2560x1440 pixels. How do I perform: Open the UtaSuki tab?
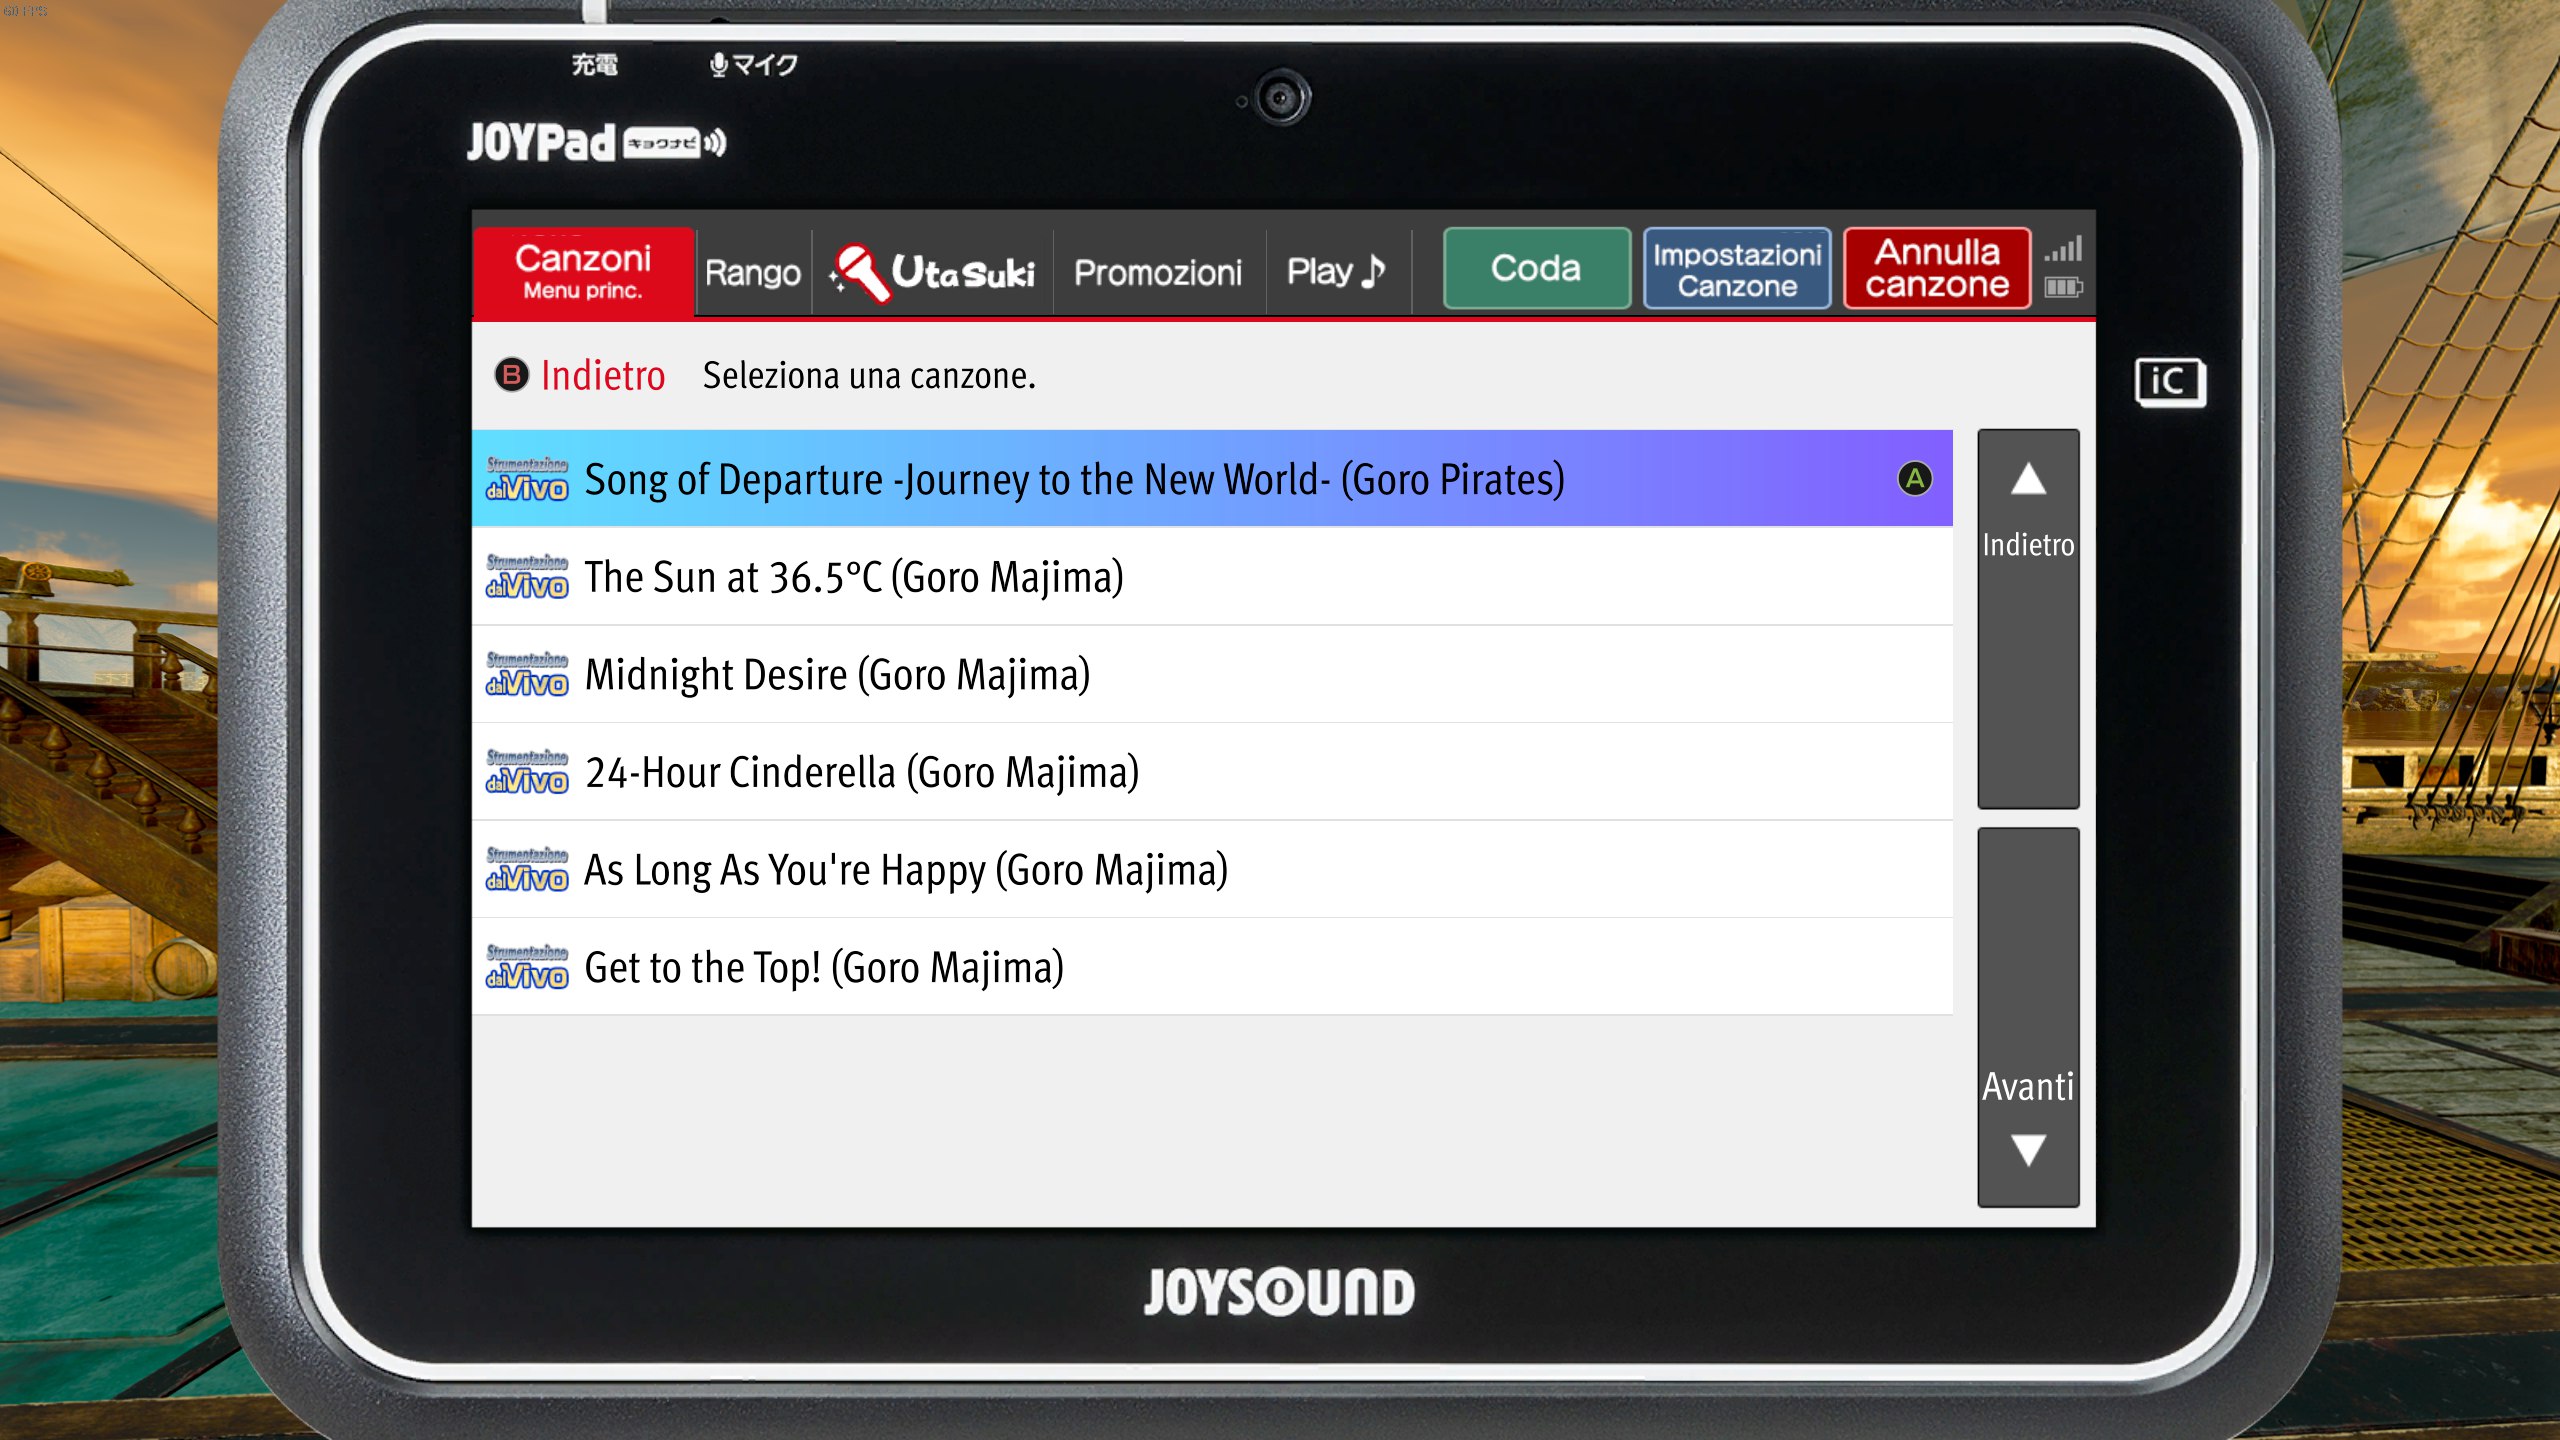click(932, 272)
